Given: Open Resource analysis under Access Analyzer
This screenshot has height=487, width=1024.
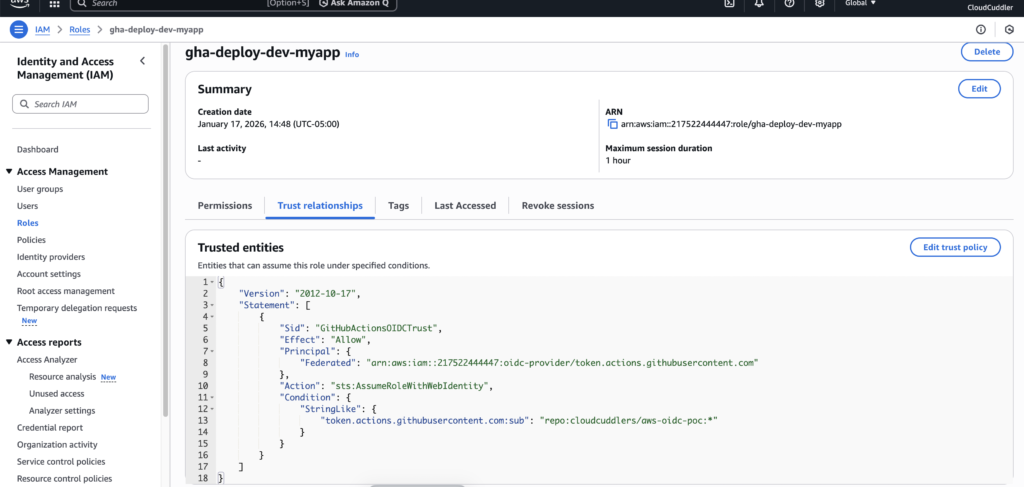Looking at the screenshot, I should [63, 377].
